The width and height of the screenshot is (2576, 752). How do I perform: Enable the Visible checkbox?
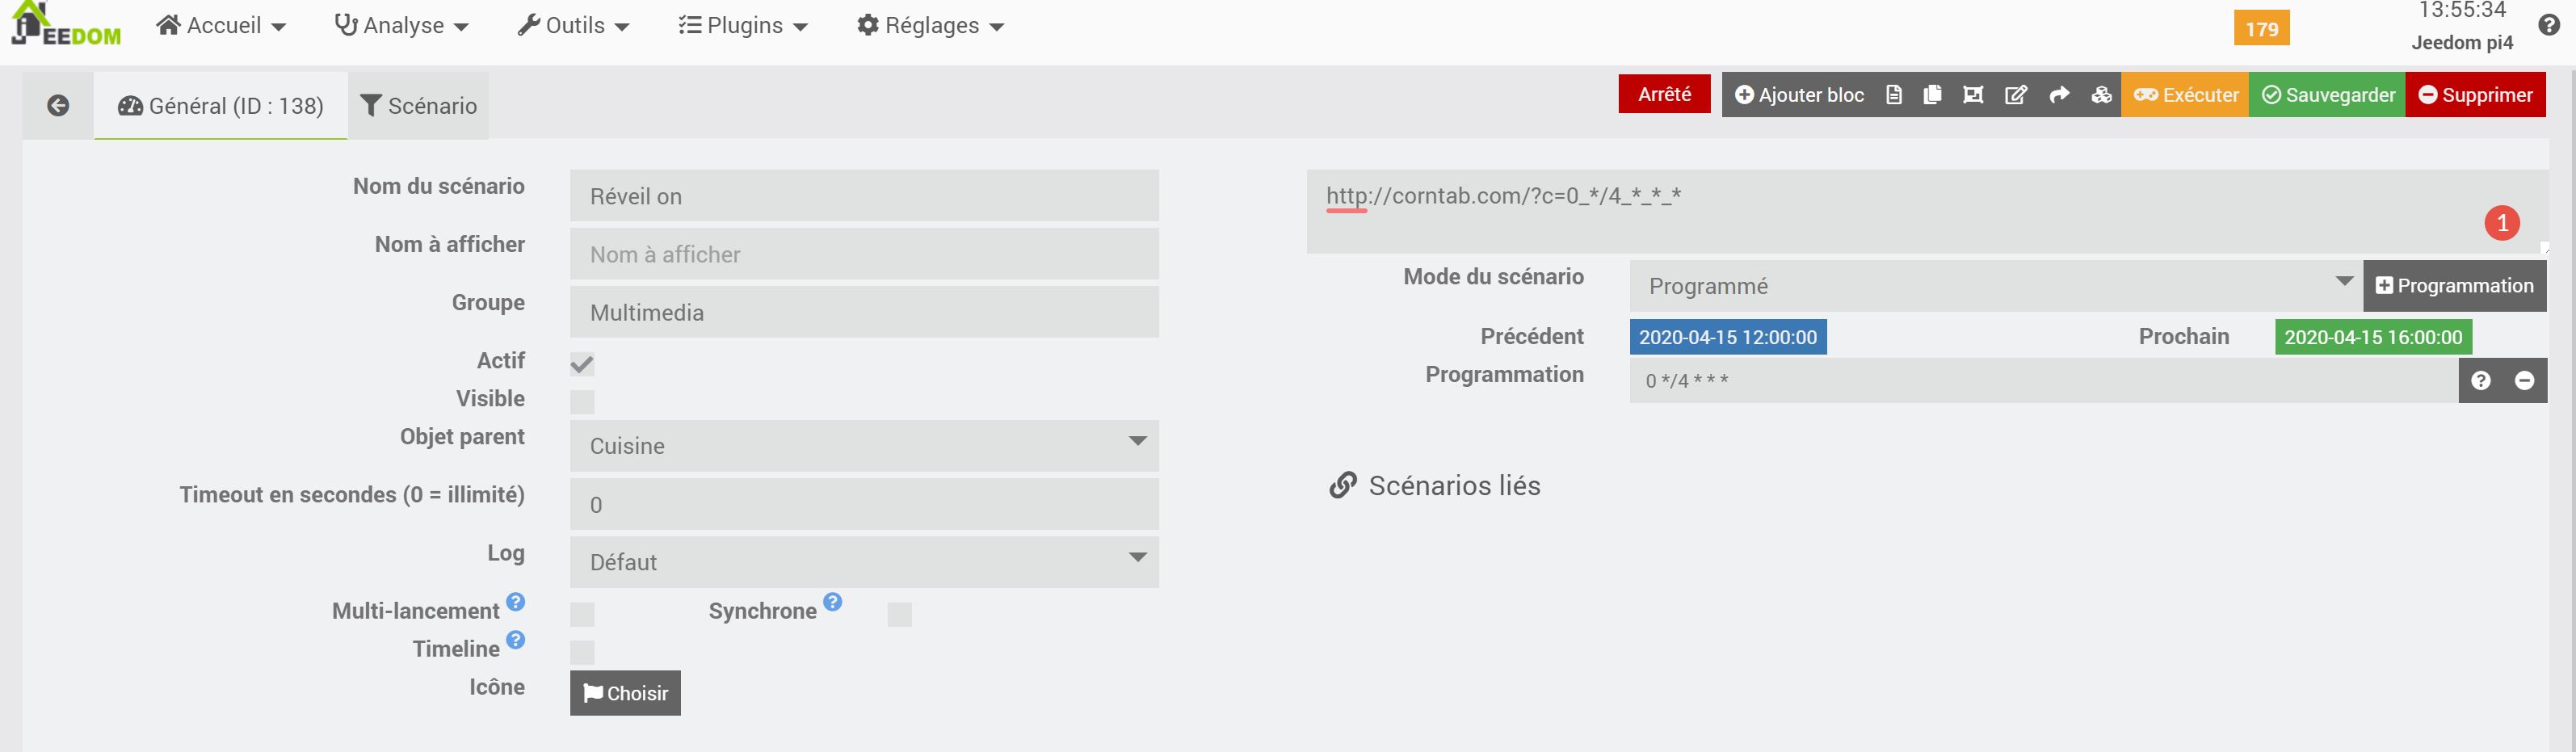pyautogui.click(x=582, y=402)
